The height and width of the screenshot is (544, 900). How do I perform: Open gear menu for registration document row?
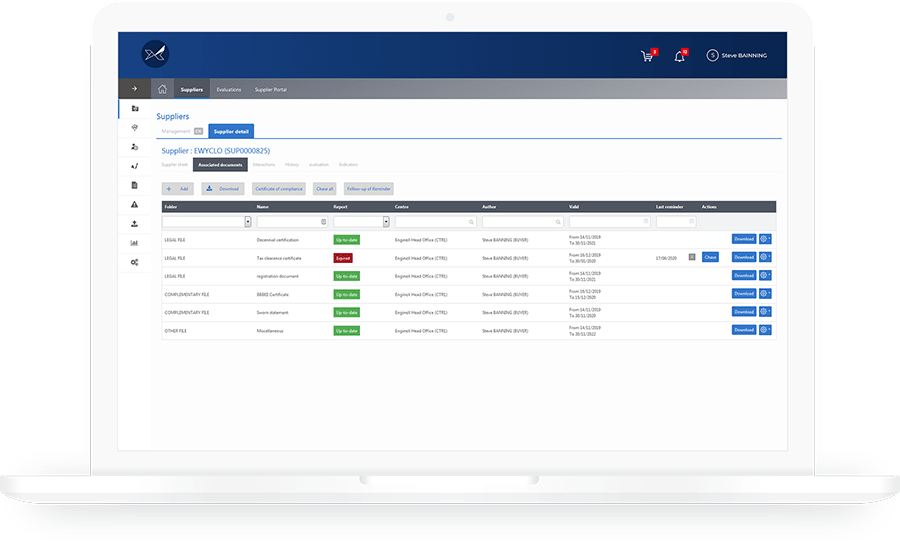coord(765,275)
